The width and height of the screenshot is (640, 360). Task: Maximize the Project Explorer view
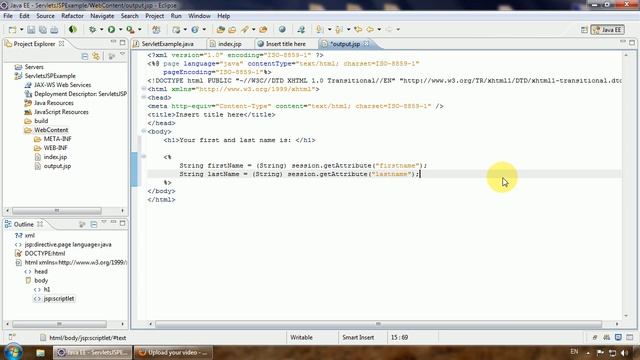coord(122,42)
